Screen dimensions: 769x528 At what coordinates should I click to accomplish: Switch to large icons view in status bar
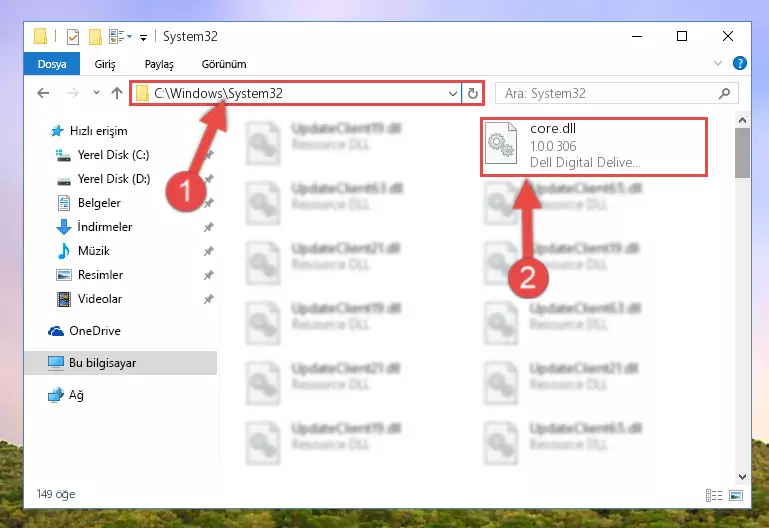pos(736,495)
